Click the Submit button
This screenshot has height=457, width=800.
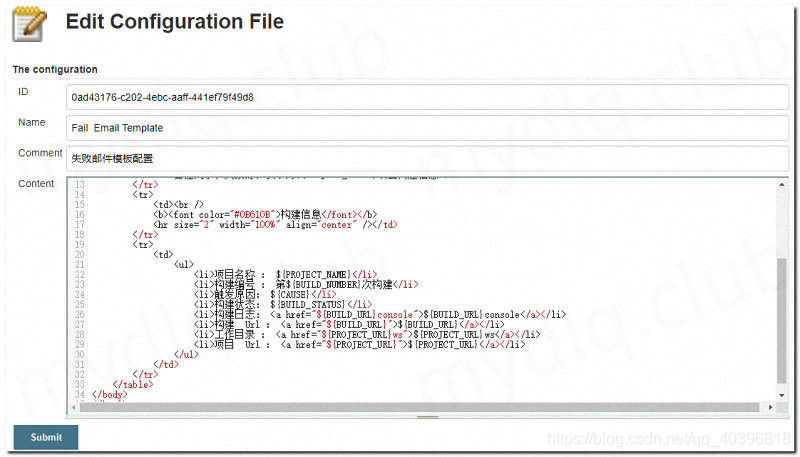click(x=46, y=437)
